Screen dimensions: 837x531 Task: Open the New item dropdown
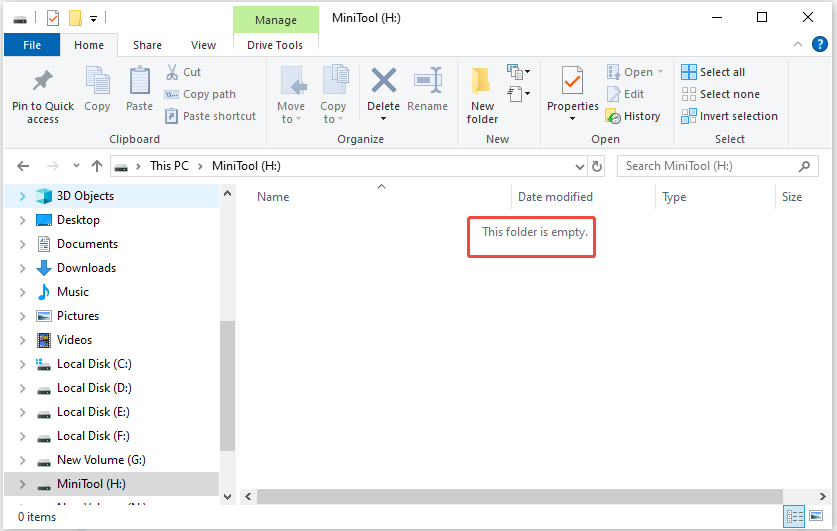click(518, 72)
